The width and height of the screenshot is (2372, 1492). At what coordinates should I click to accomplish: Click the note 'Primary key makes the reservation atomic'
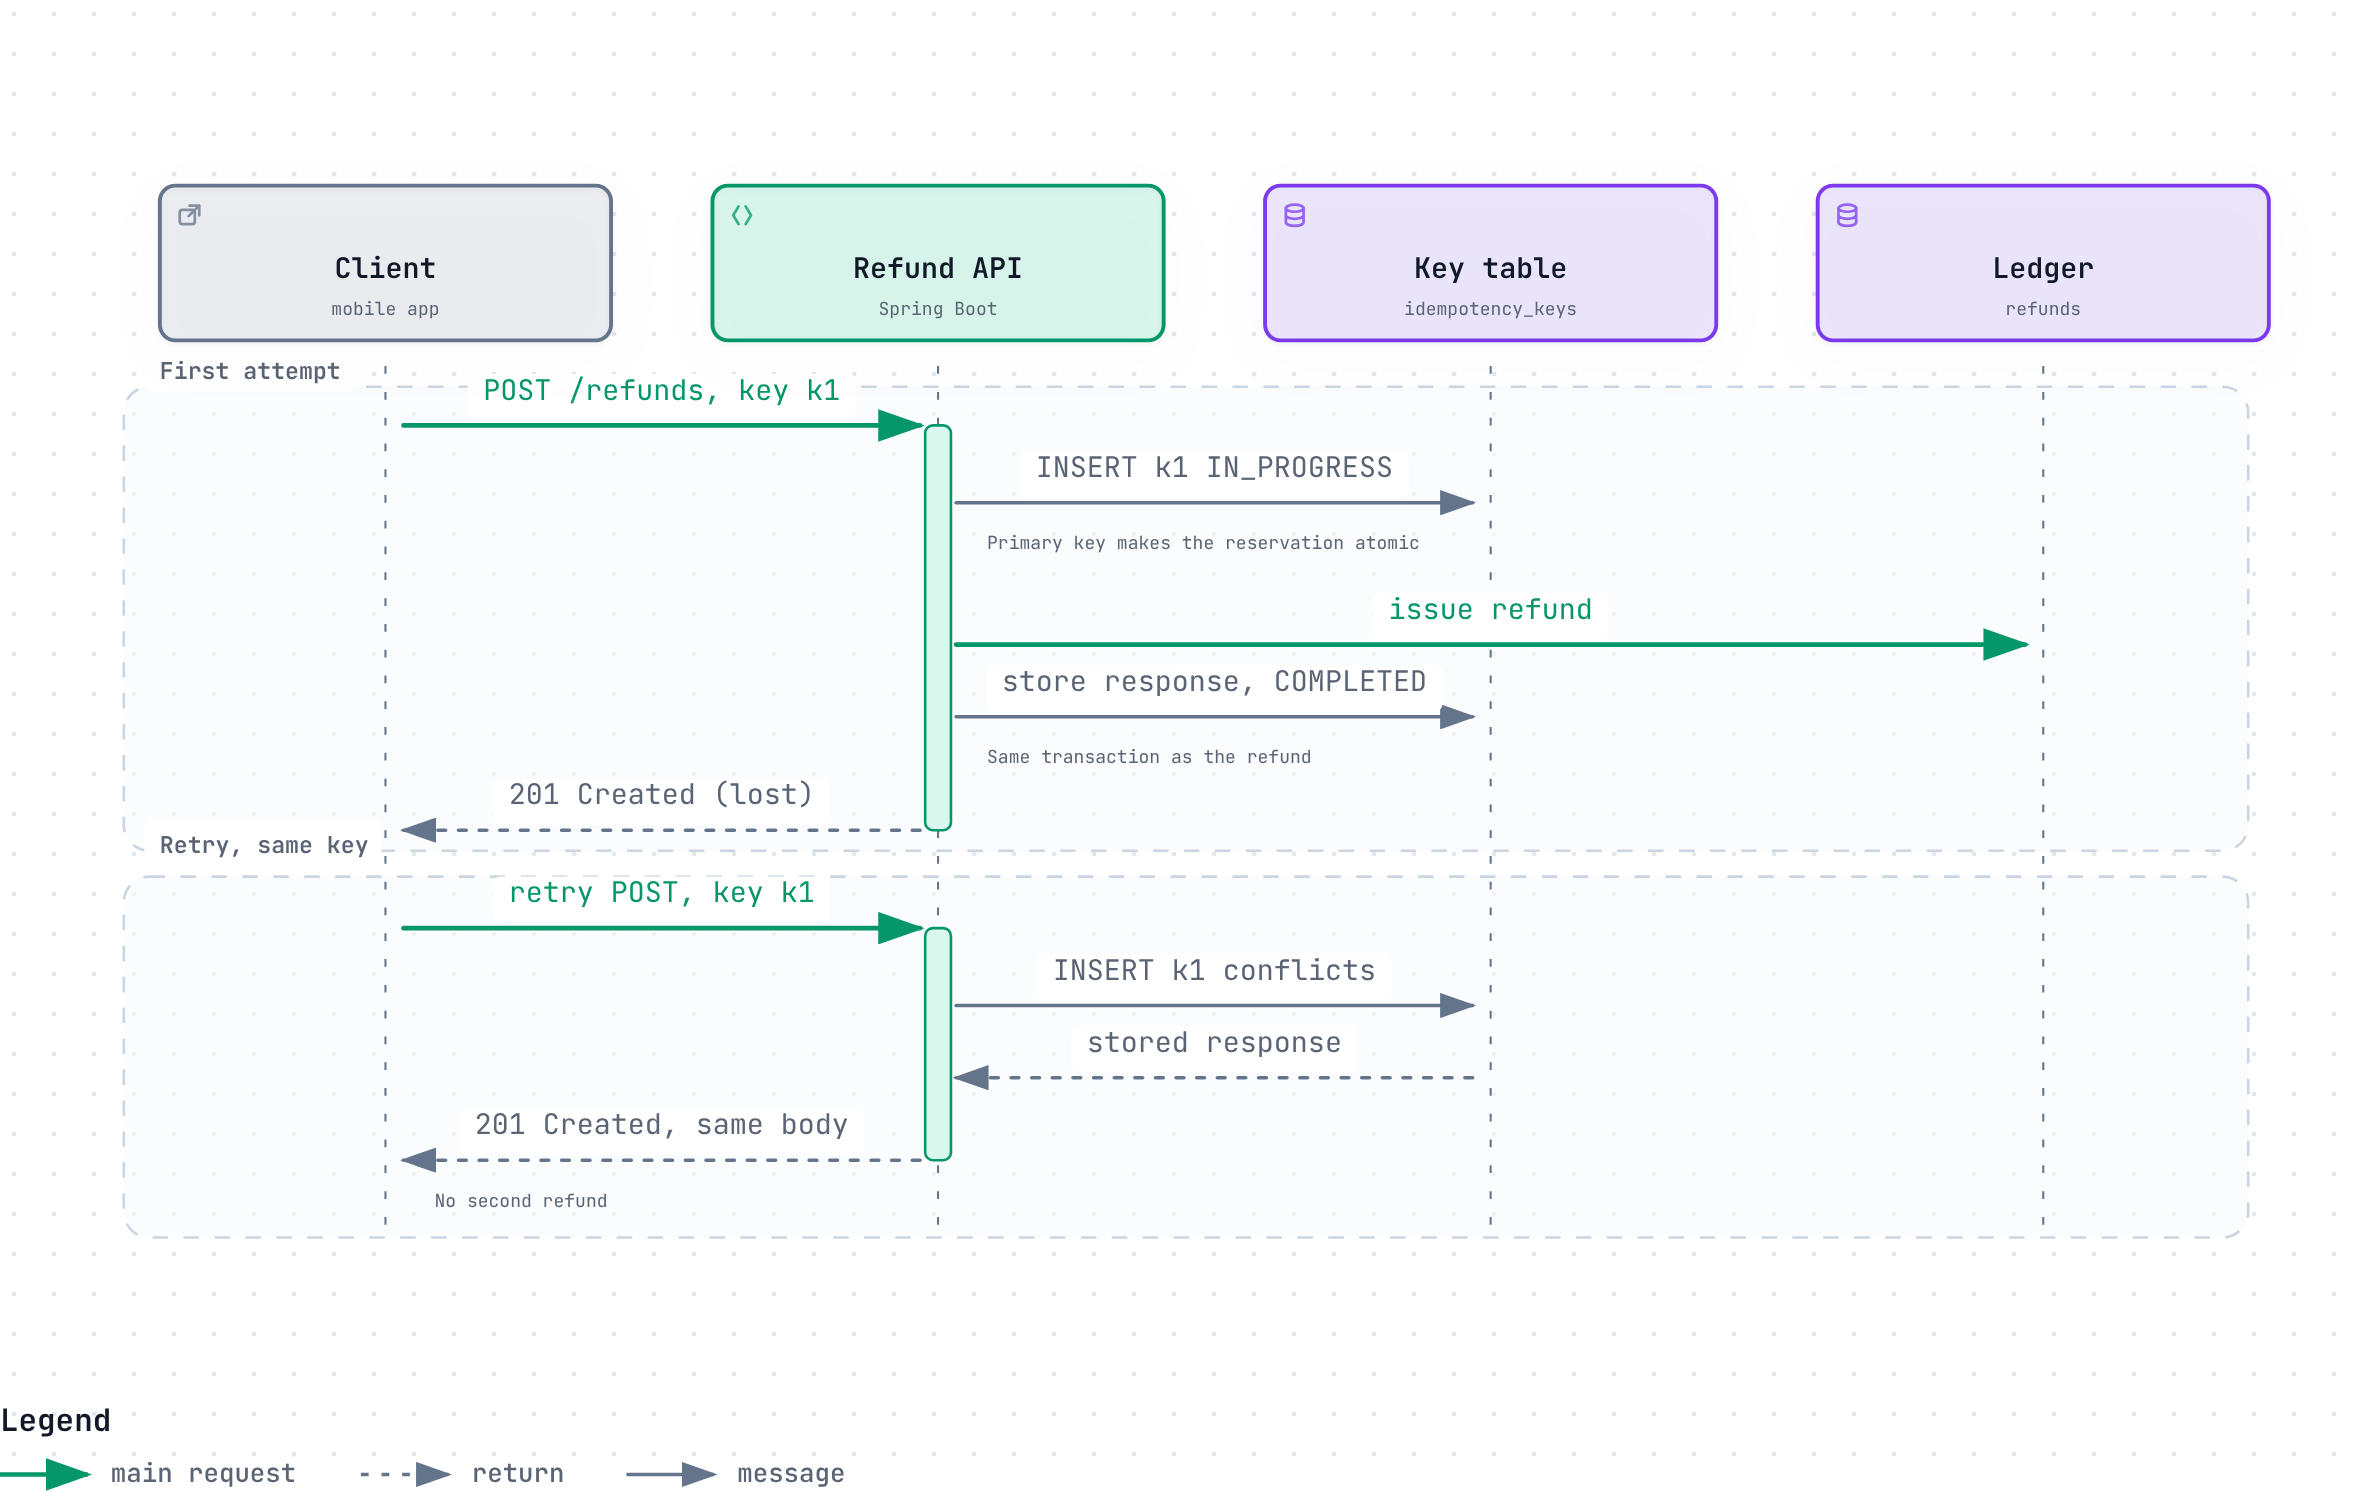(x=1203, y=543)
